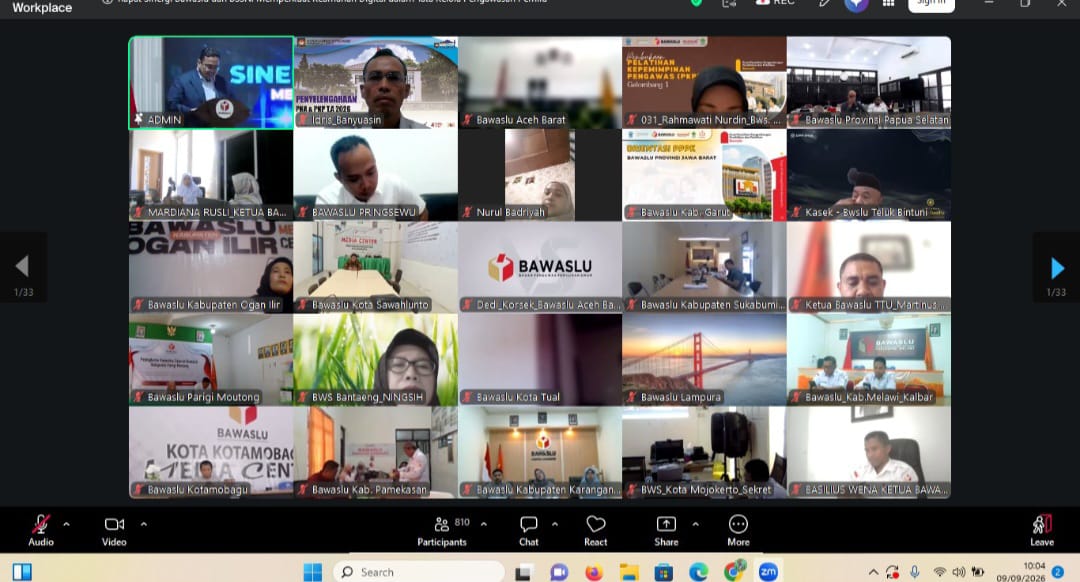Image resolution: width=1080 pixels, height=582 pixels.
Task: Select the Bawaslu Parigi Moutong tile
Action: tap(211, 360)
